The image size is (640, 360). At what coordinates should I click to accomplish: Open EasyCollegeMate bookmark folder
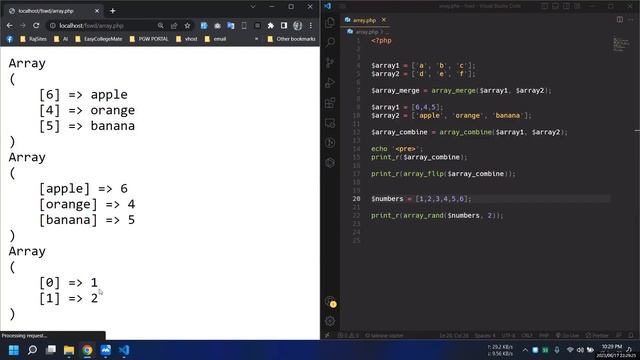pyautogui.click(x=98, y=39)
